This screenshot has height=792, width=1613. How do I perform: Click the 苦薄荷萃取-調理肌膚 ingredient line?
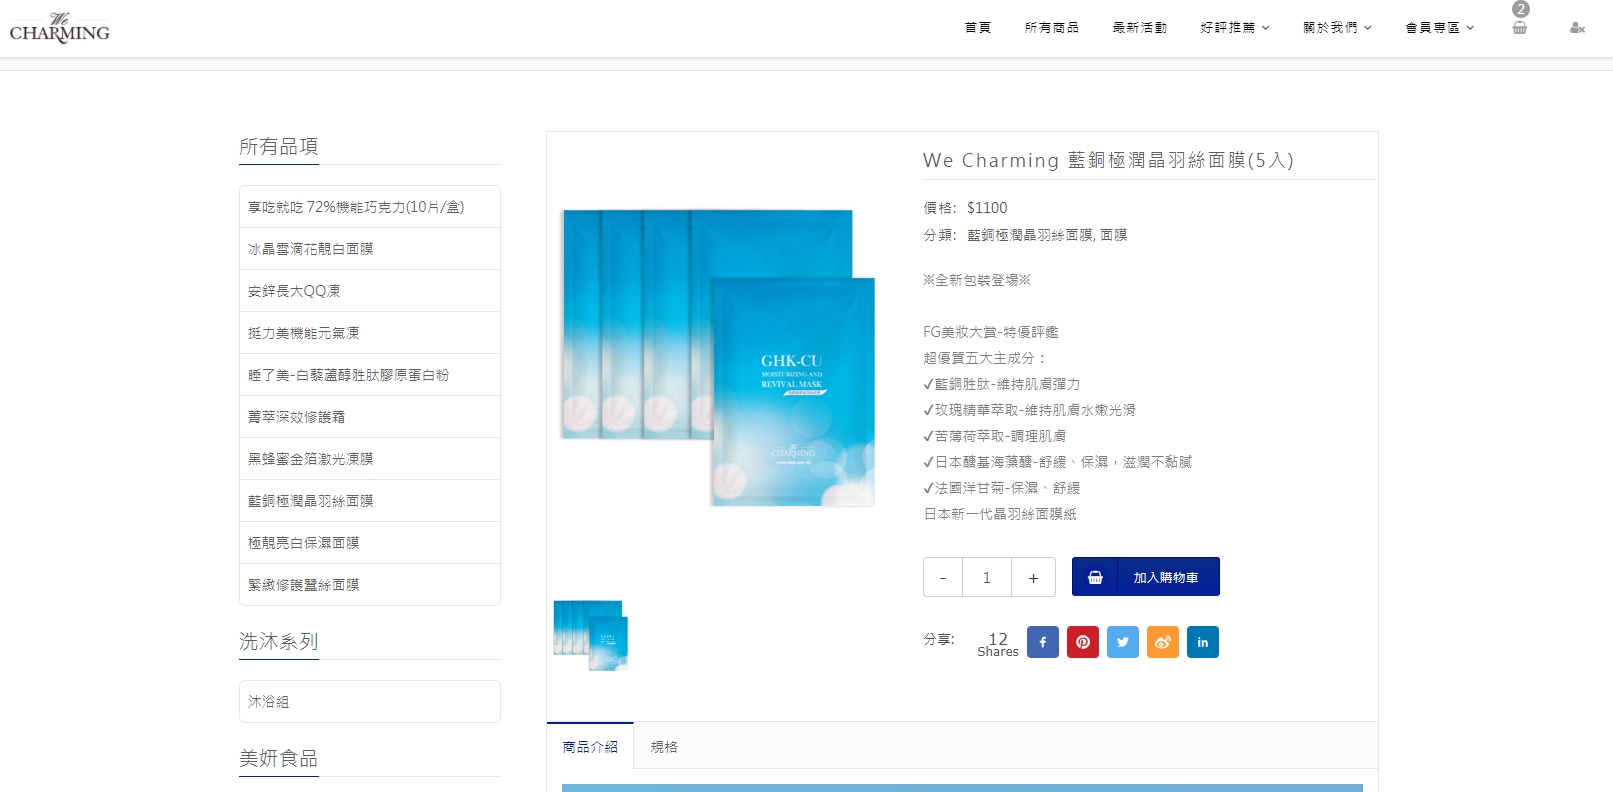[995, 436]
